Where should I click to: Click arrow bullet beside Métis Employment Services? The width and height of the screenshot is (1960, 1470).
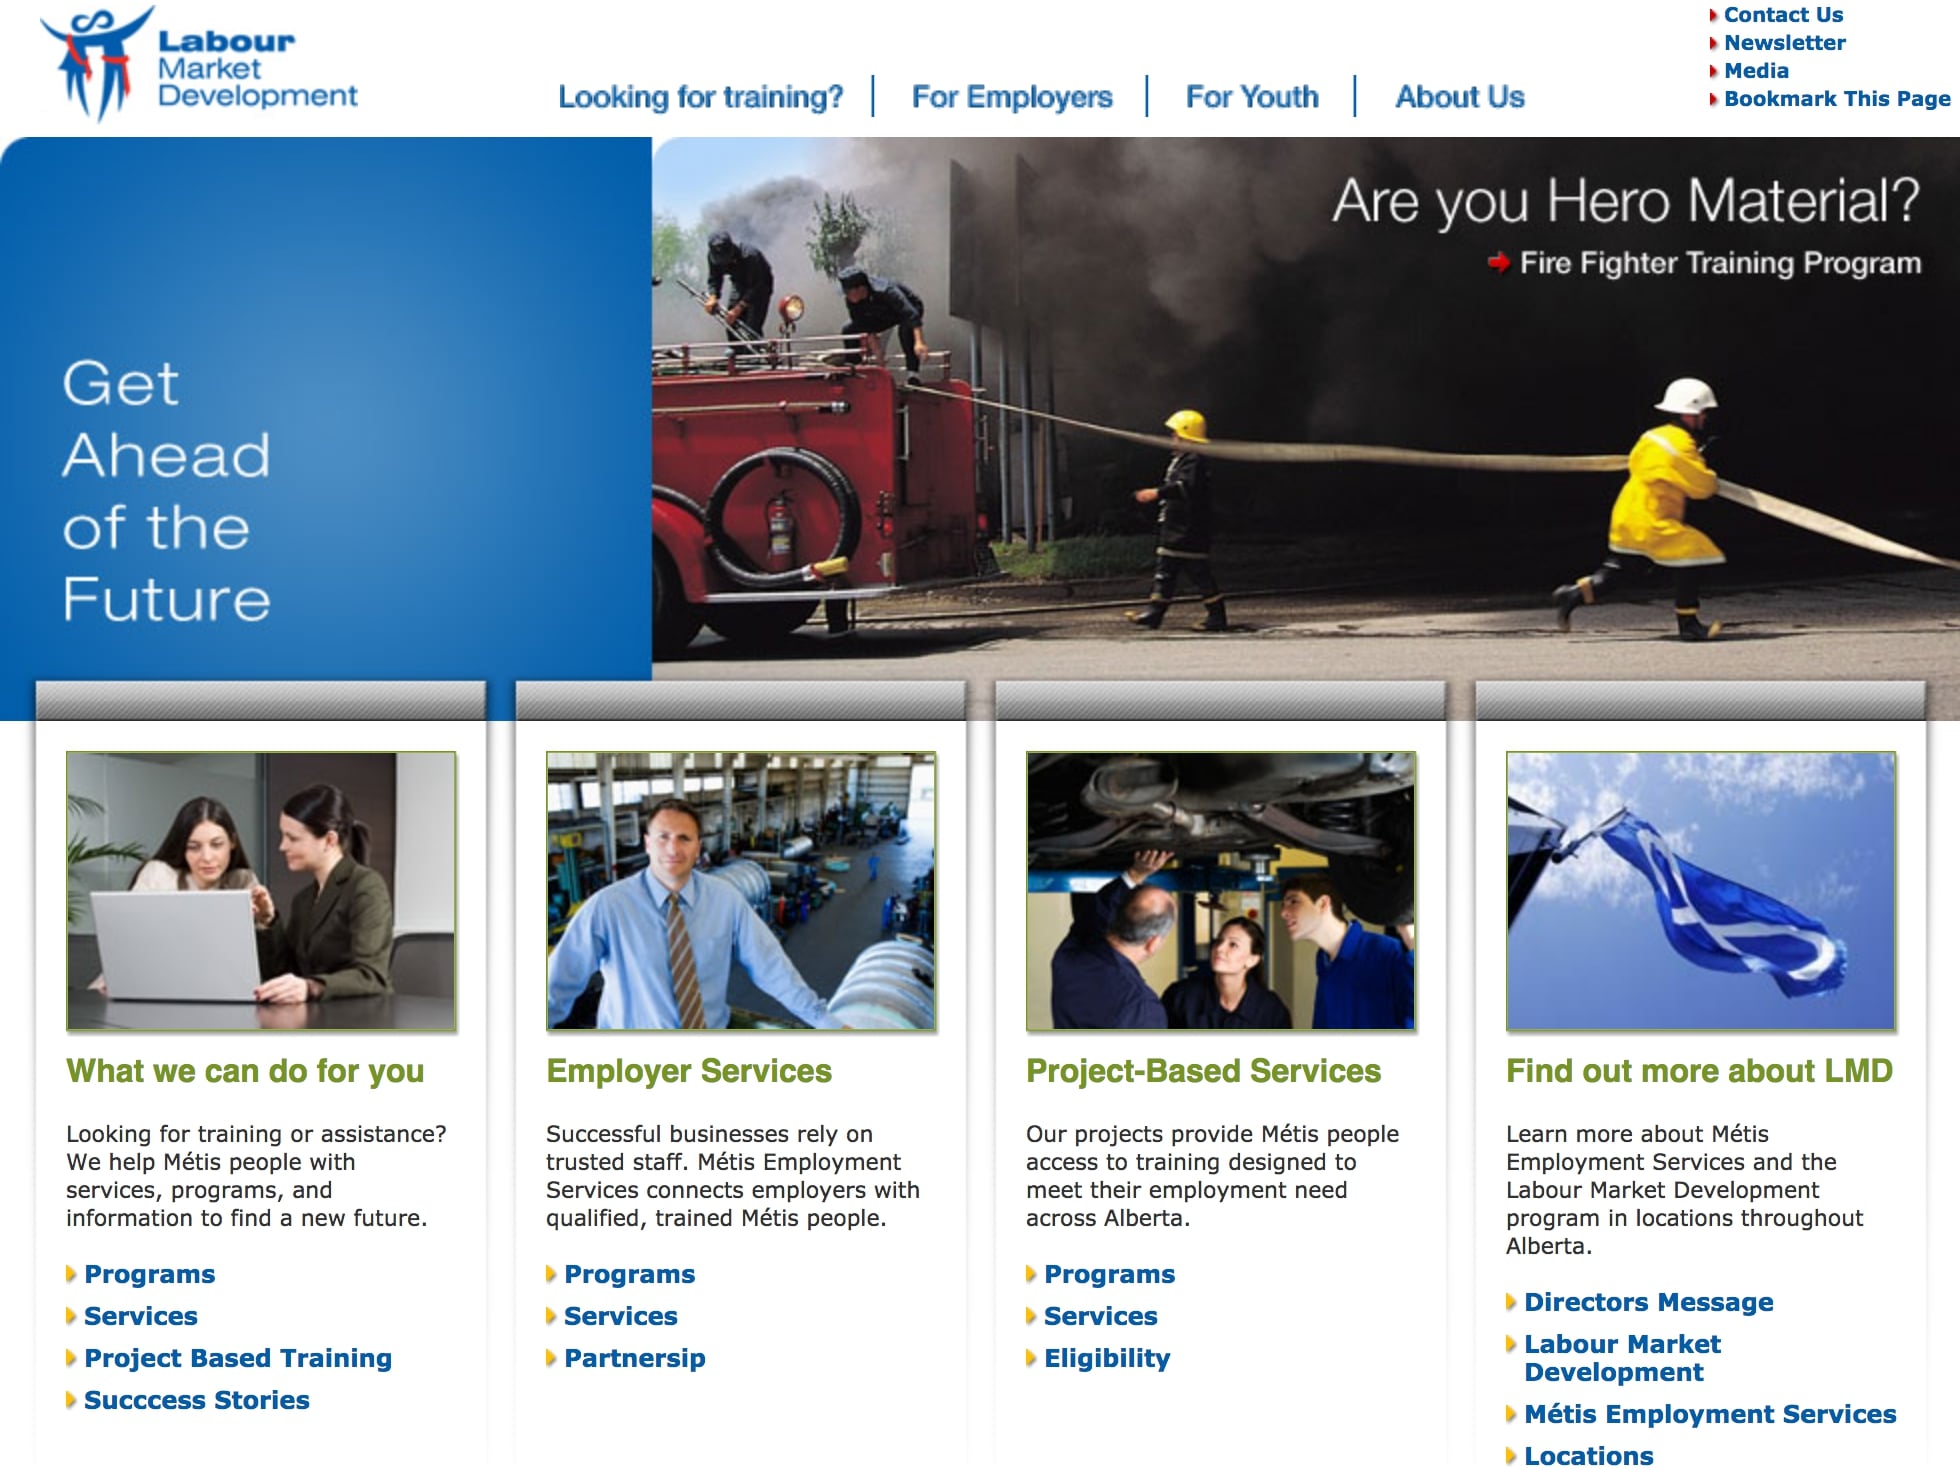pyautogui.click(x=1511, y=1414)
